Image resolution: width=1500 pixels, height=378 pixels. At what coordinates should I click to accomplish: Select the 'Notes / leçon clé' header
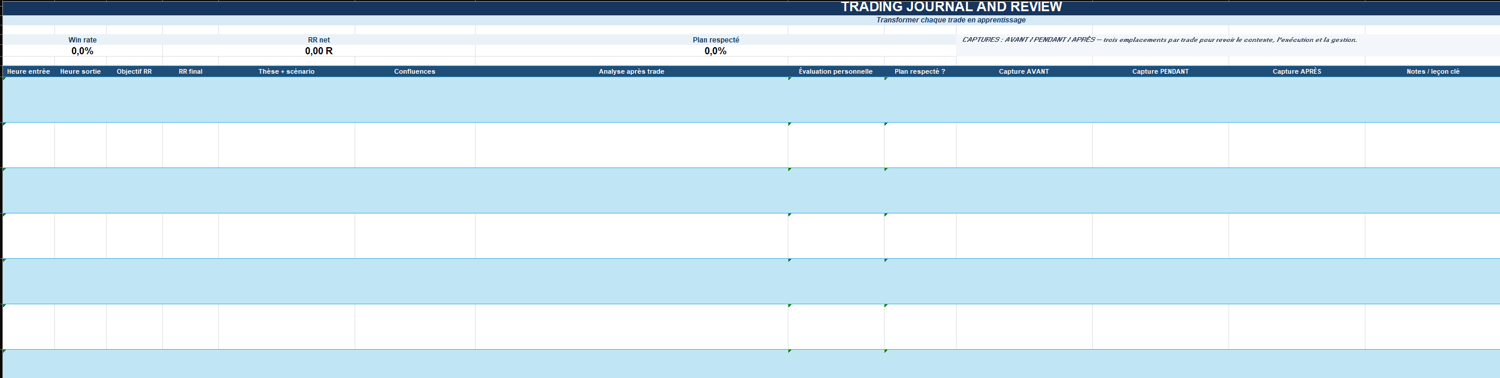[x=1433, y=72]
